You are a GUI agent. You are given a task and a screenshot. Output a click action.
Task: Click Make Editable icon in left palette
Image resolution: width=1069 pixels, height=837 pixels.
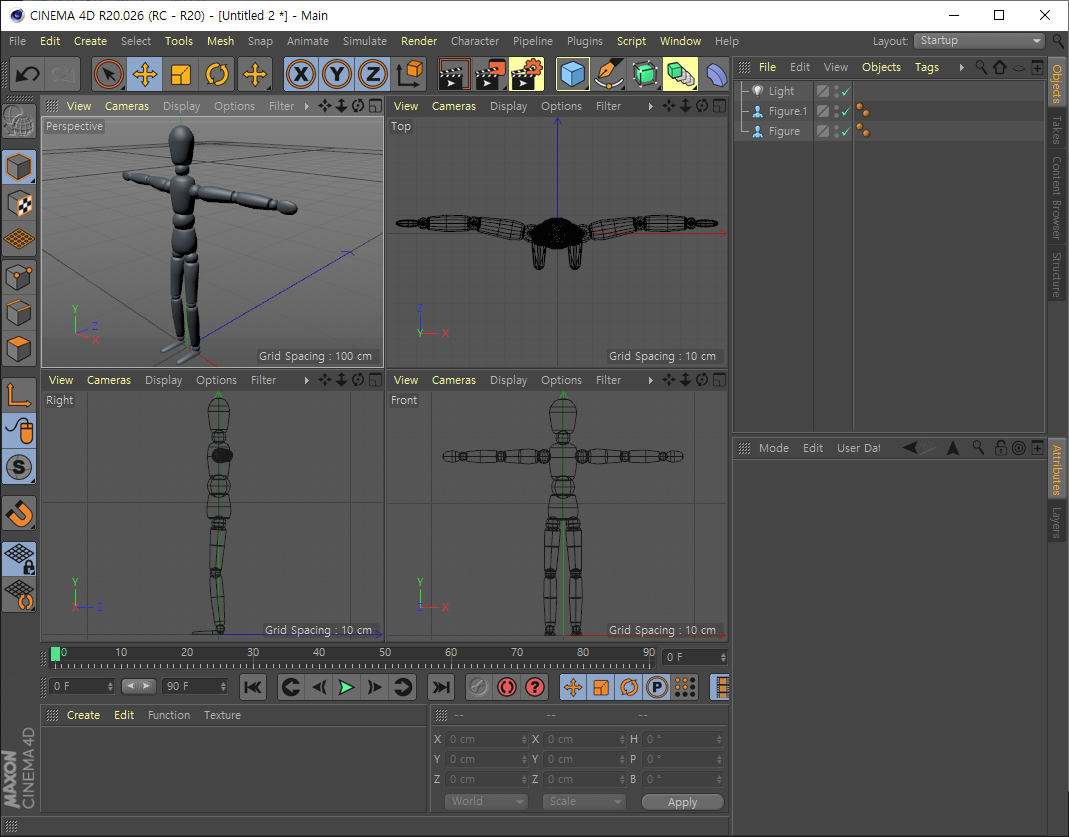tap(19, 121)
